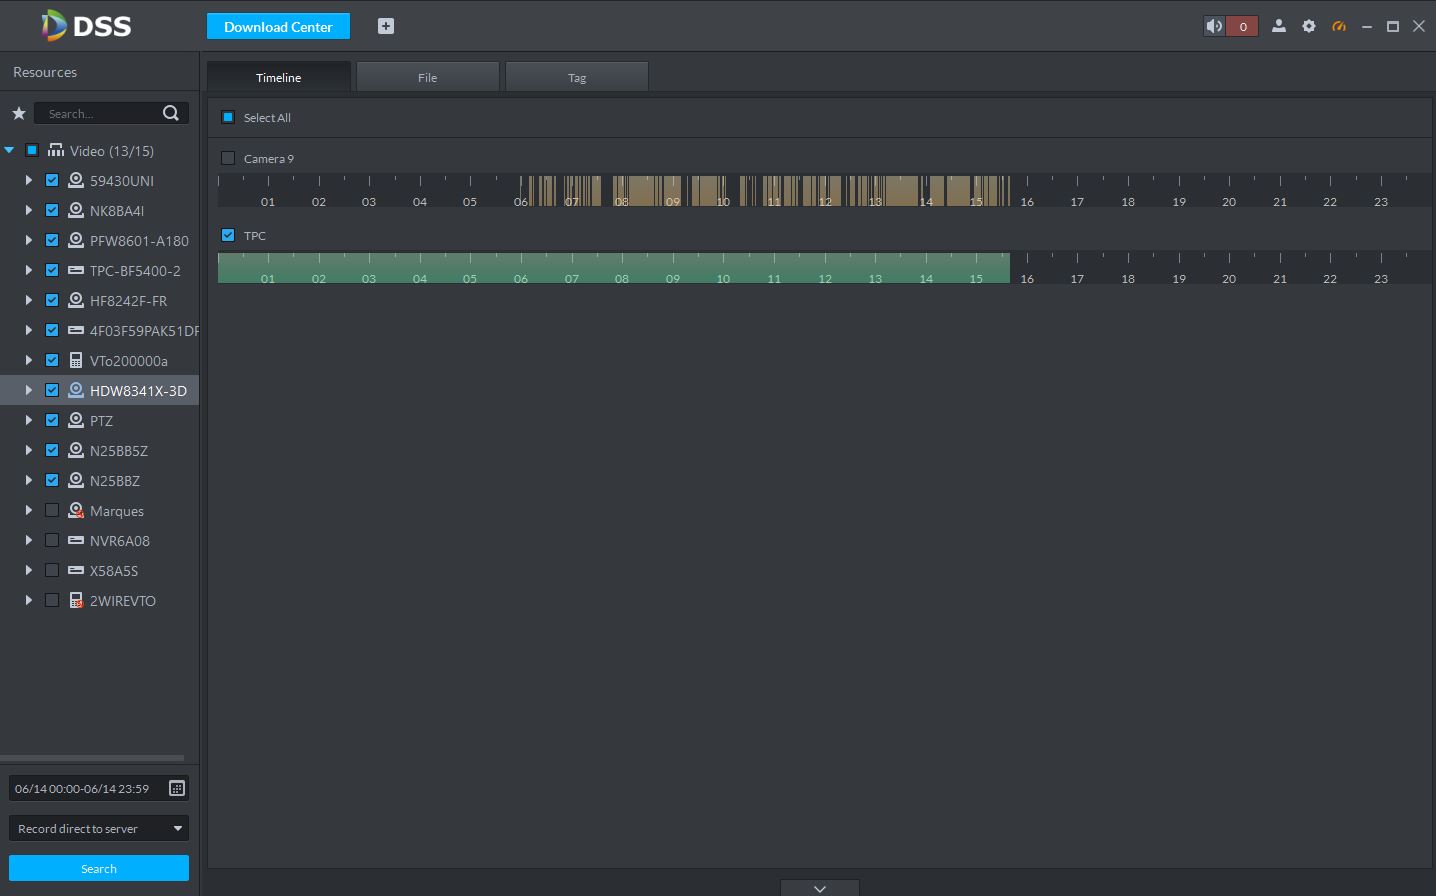Click the favorites star icon

point(18,113)
